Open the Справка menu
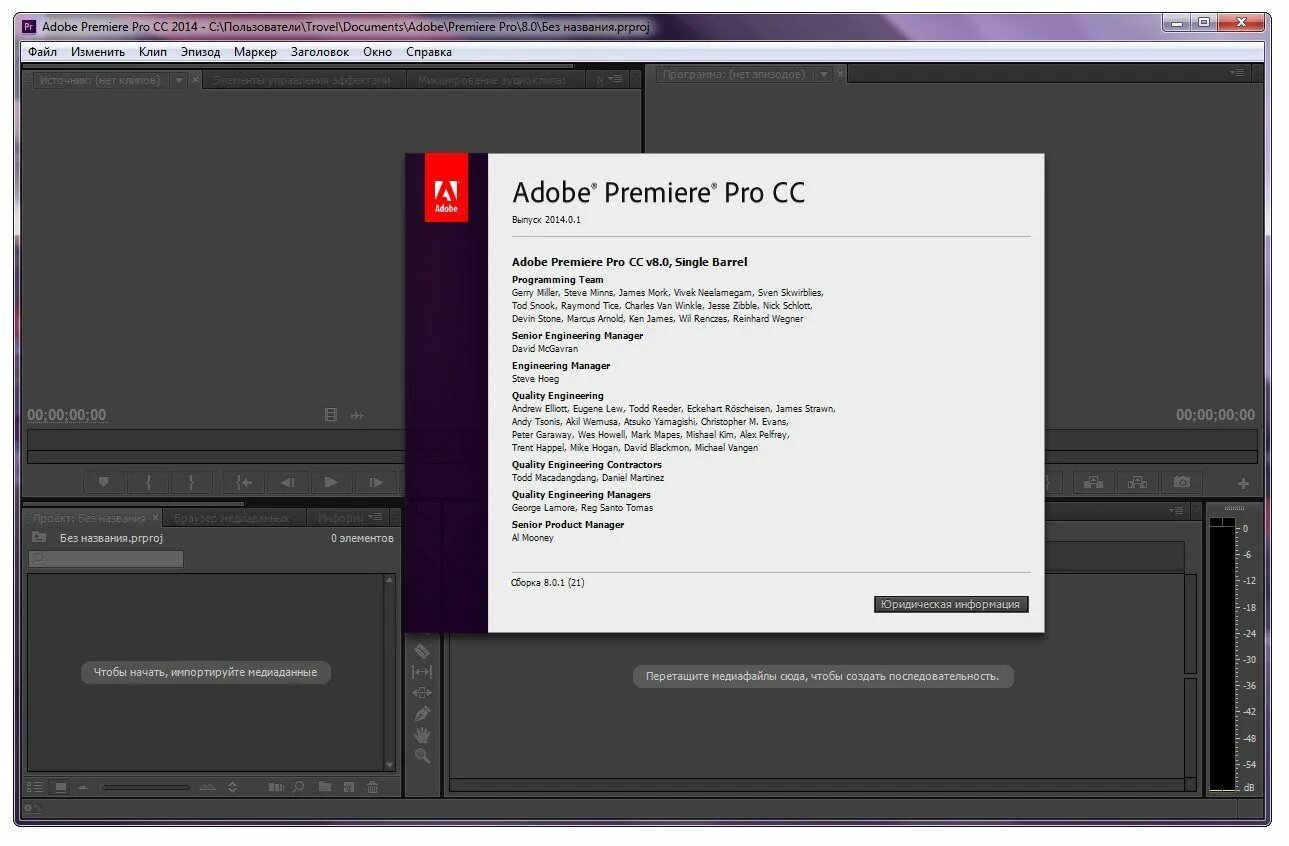 pyautogui.click(x=429, y=52)
